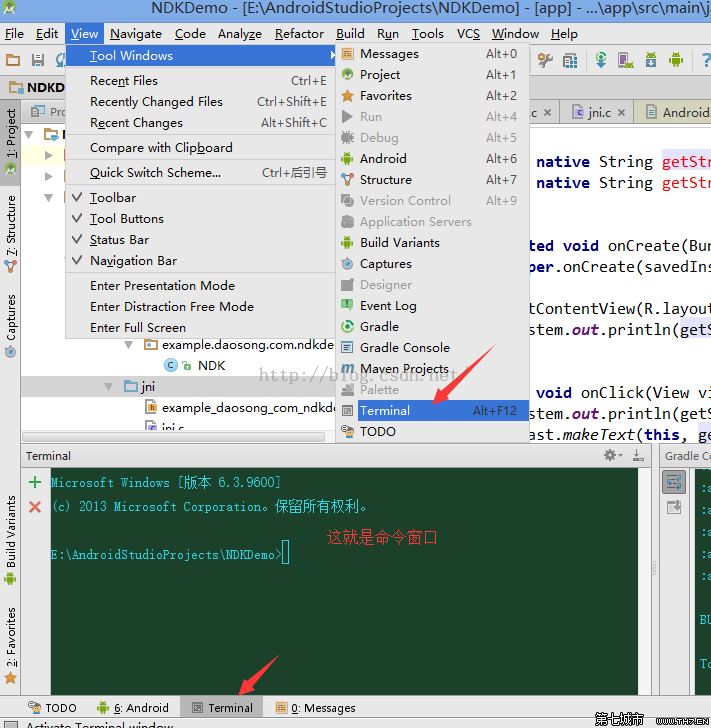Close the current terminal session

pos(35,507)
